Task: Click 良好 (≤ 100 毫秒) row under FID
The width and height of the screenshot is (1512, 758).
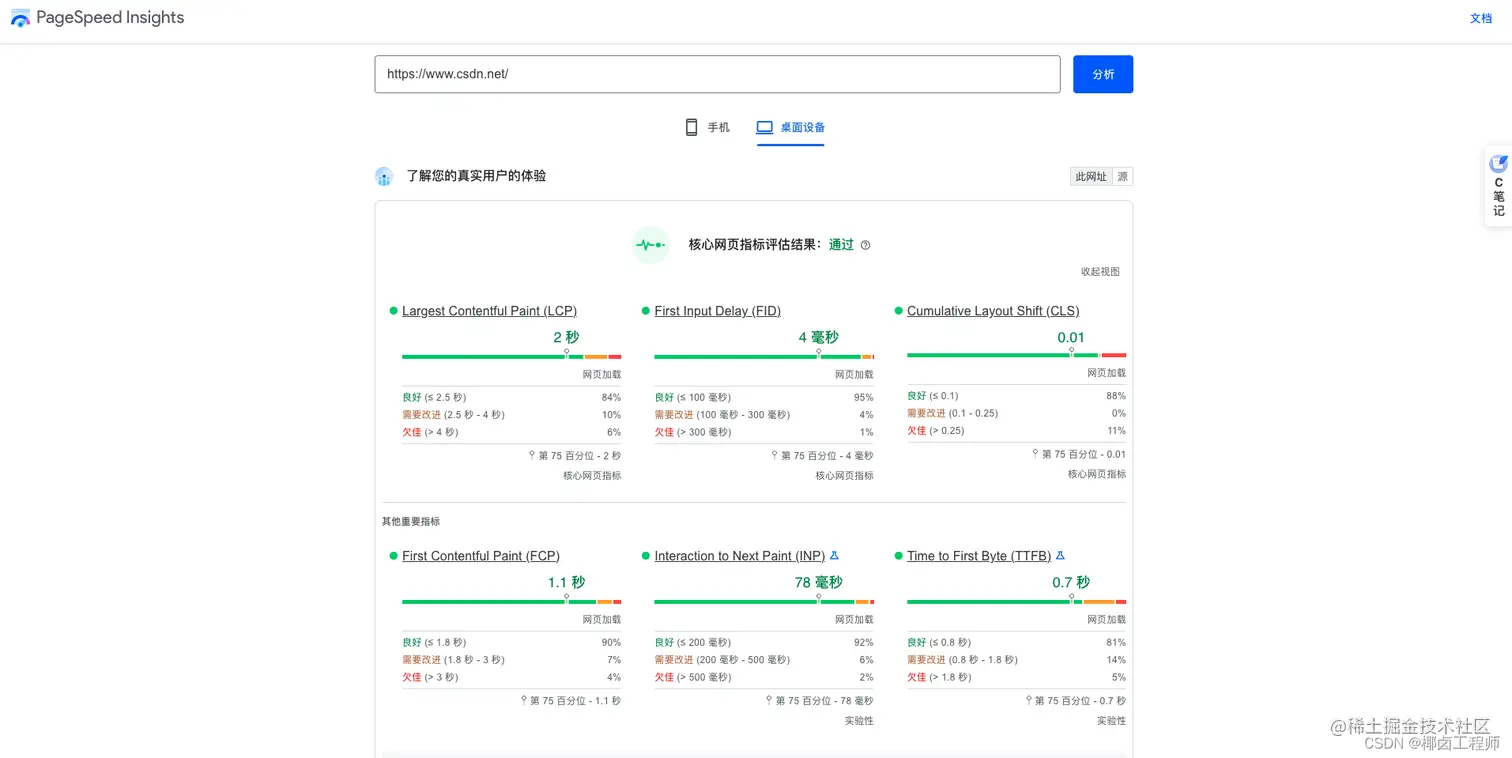Action: click(764, 397)
